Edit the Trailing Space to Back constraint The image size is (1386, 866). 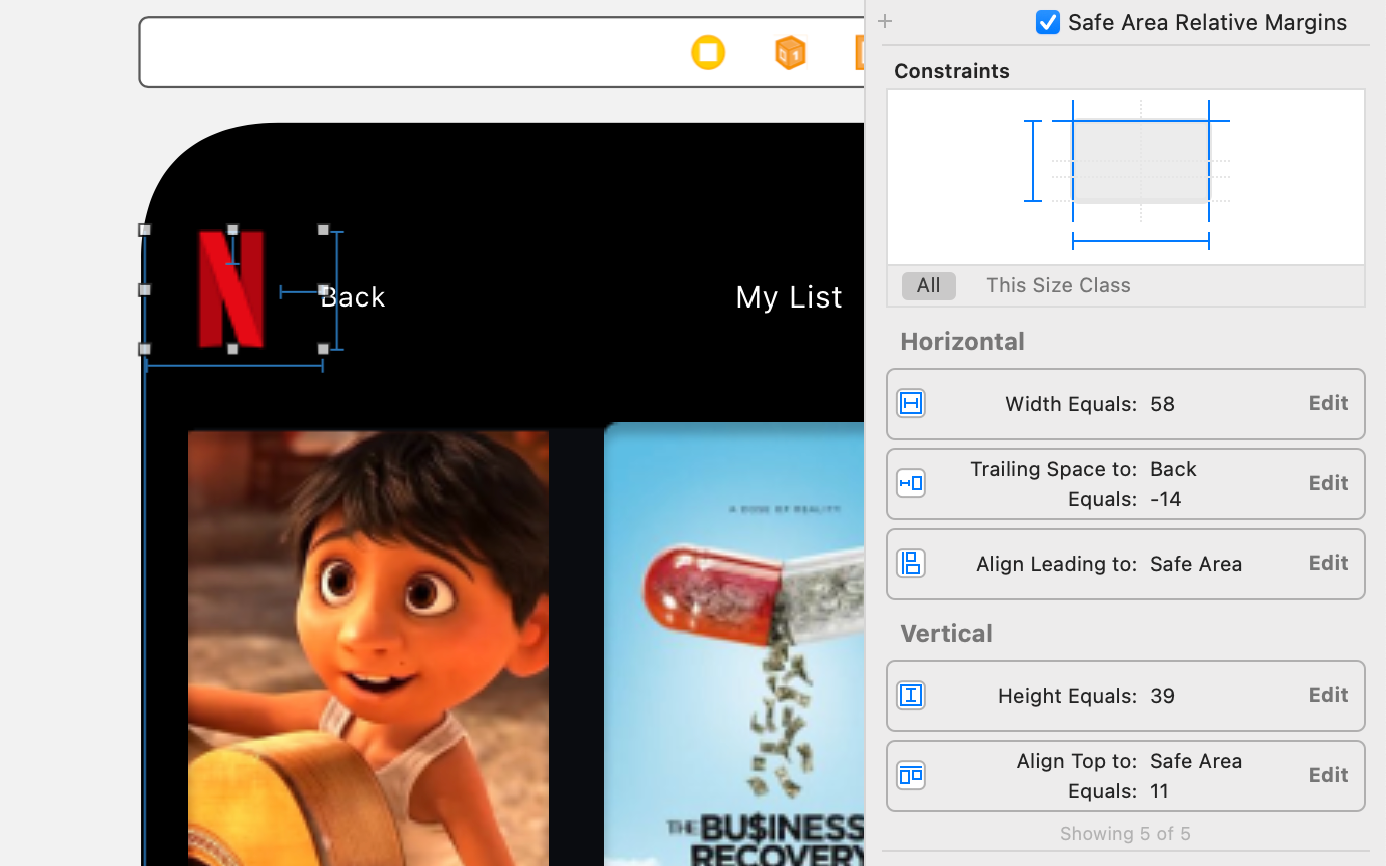(1328, 483)
